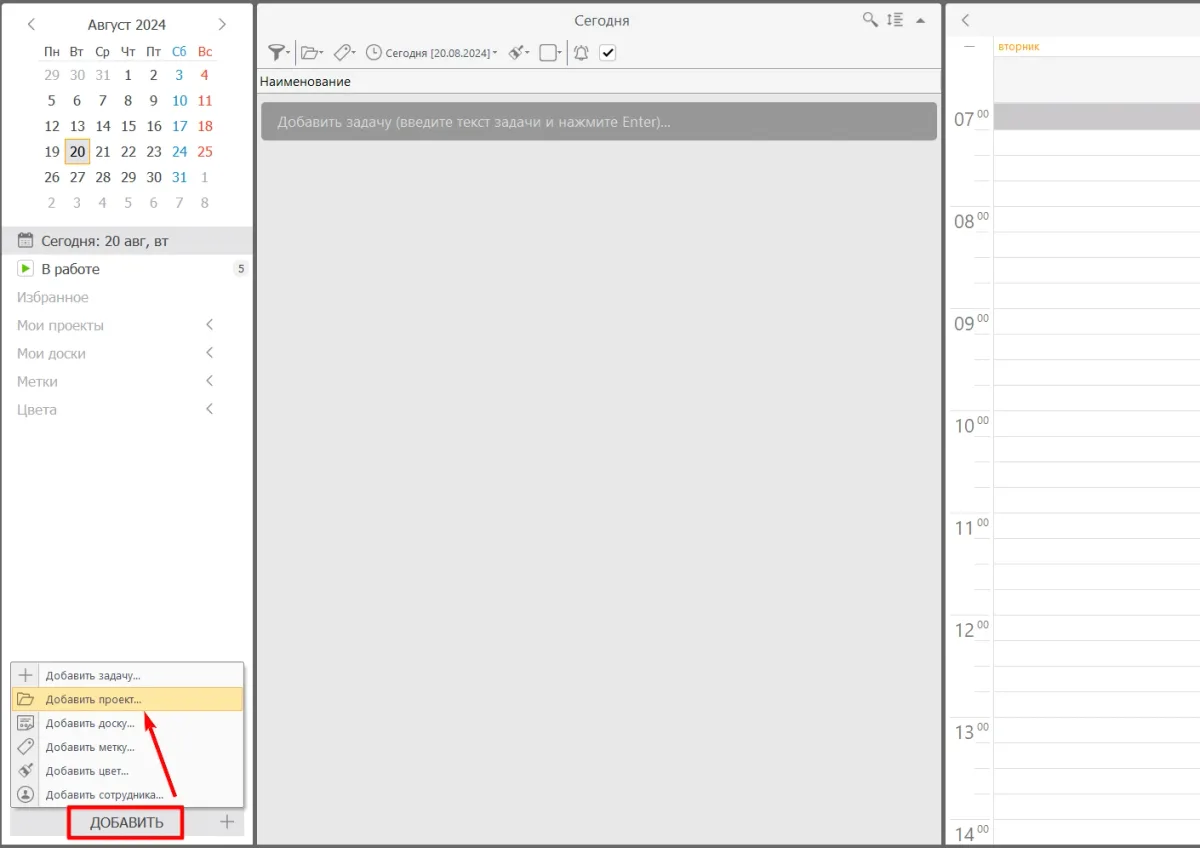Open the 'Сегодня [20.08.2024]' date dropdown
Image resolution: width=1200 pixels, height=848 pixels.
pos(432,53)
